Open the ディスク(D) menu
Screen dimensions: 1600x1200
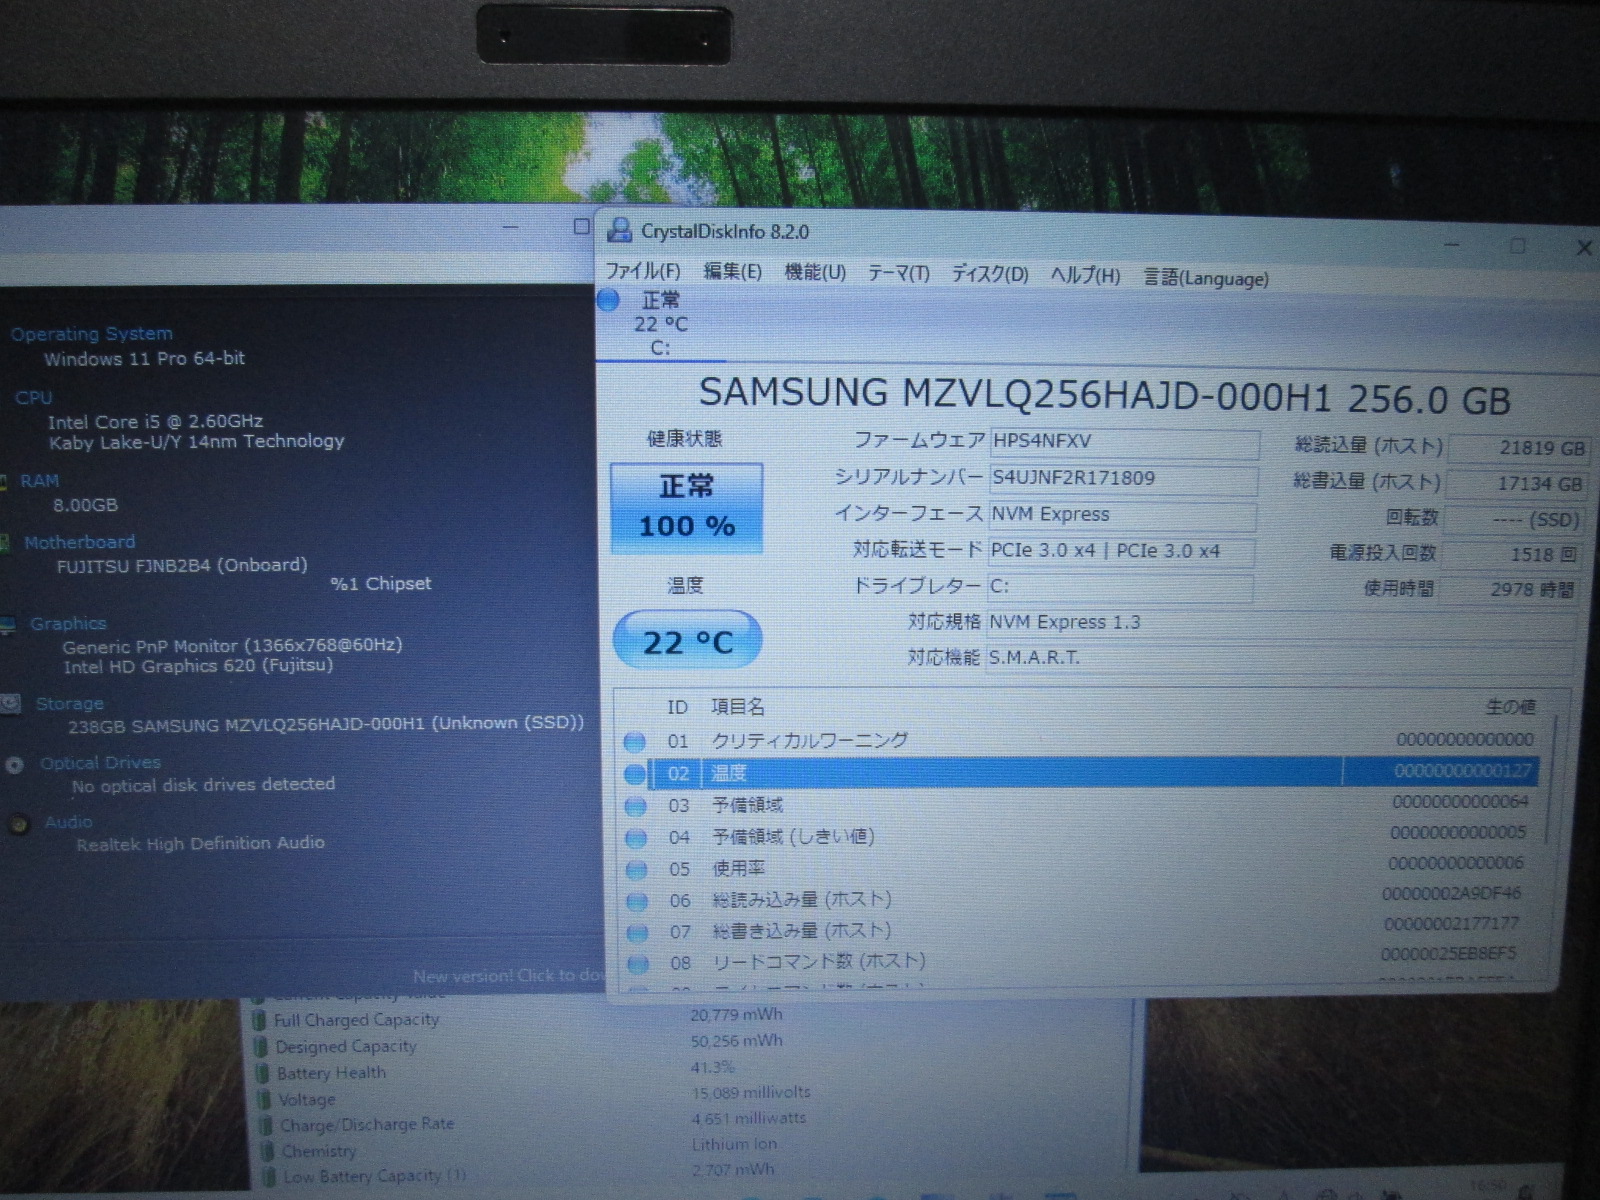pos(989,274)
